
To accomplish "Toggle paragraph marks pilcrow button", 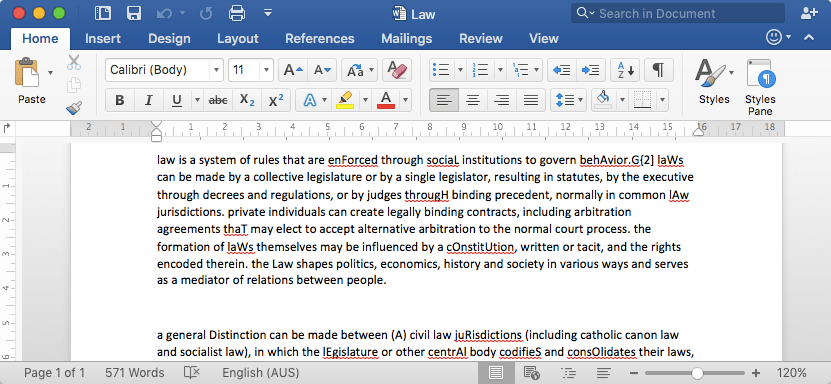I will 658,70.
